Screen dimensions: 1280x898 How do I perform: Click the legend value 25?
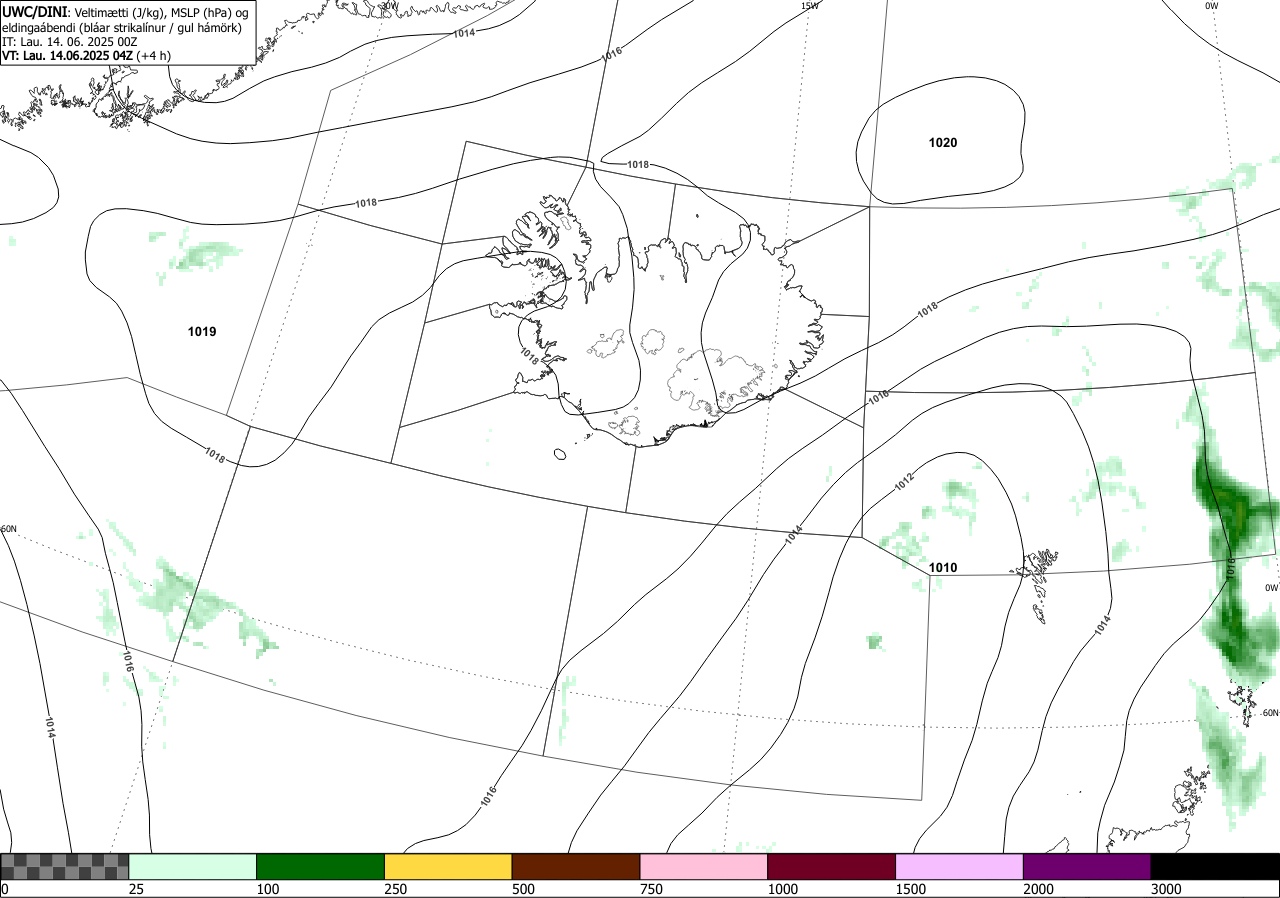tap(136, 889)
